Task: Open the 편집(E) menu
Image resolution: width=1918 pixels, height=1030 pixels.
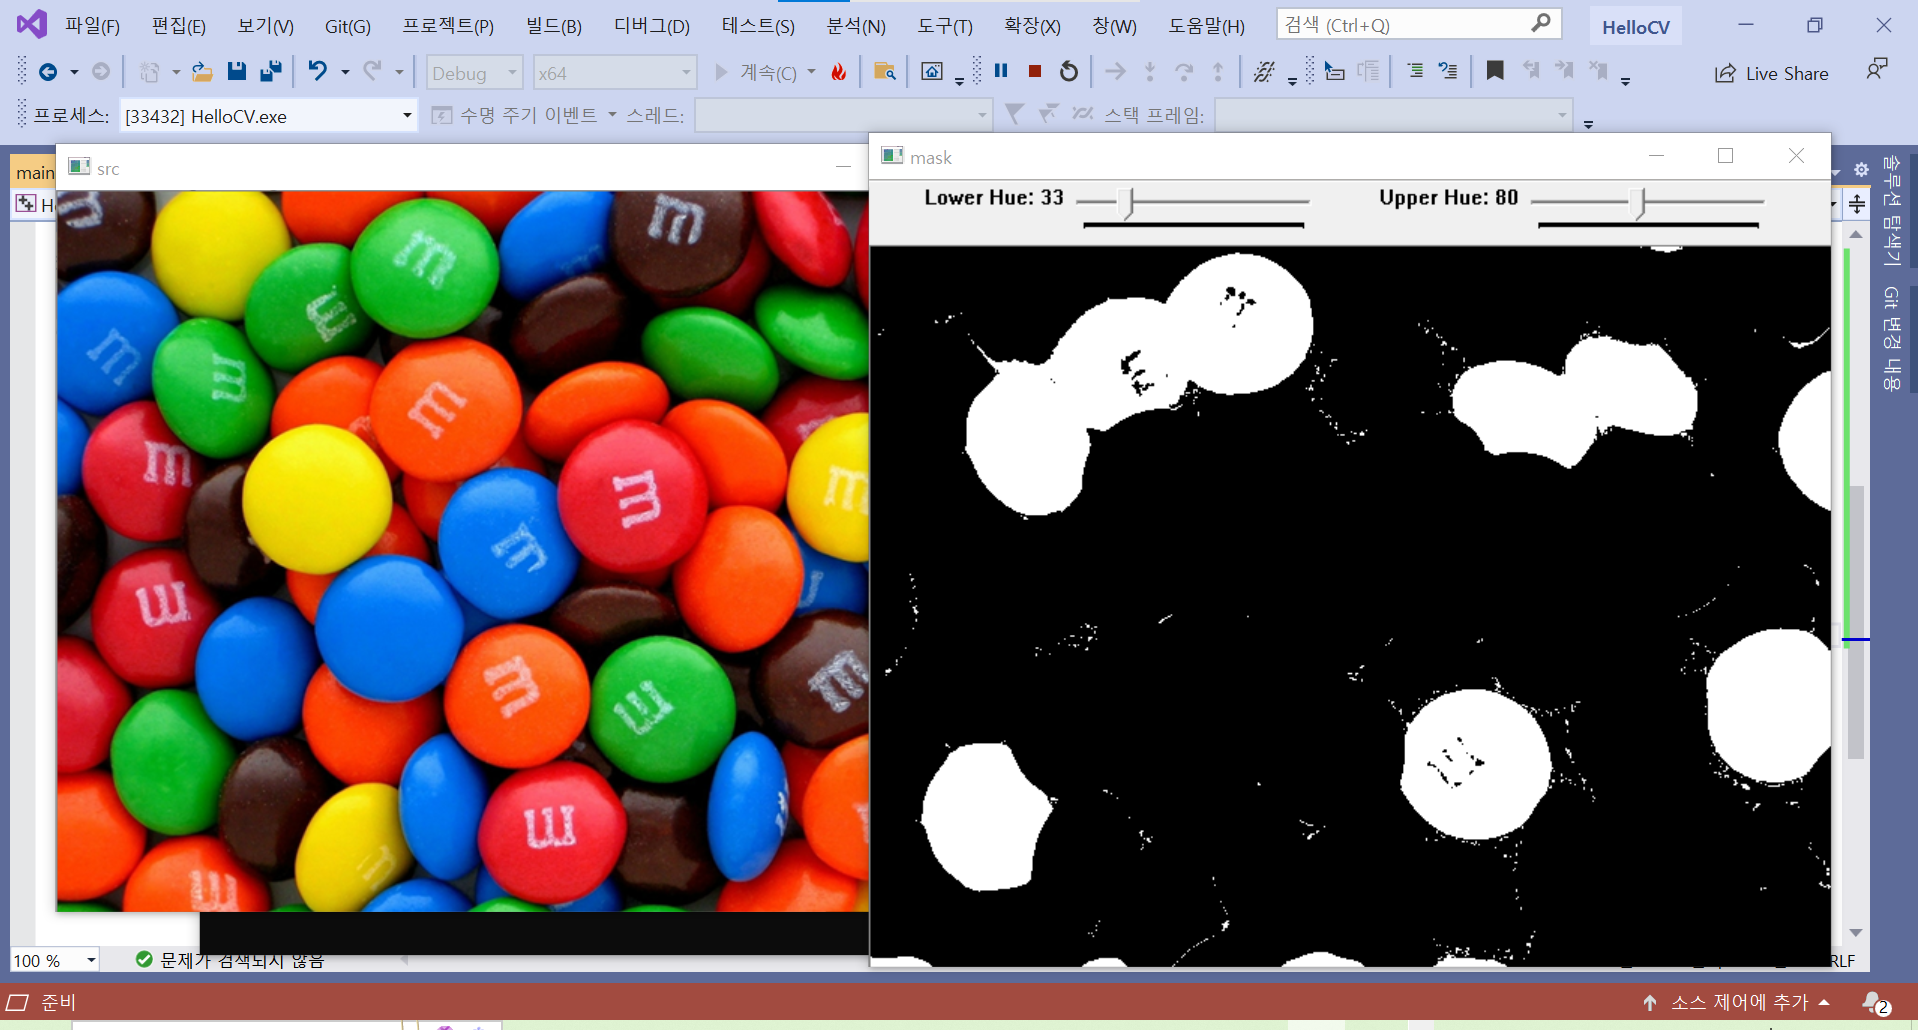Action: pyautogui.click(x=178, y=26)
